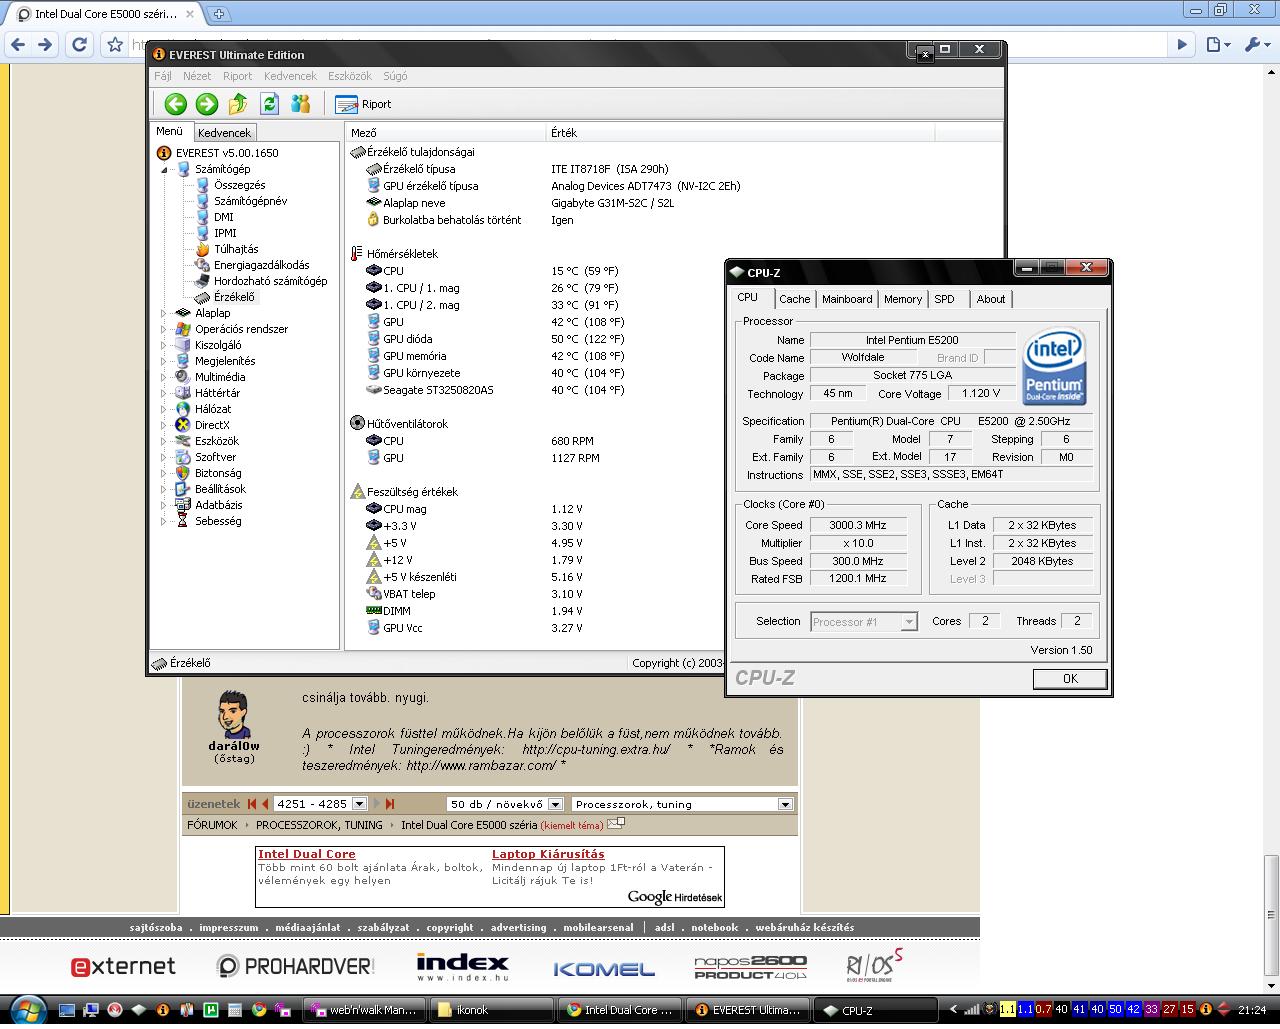Click the Eszközök icon in the tree
The image size is (1280, 1029).
pyautogui.click(x=183, y=441)
